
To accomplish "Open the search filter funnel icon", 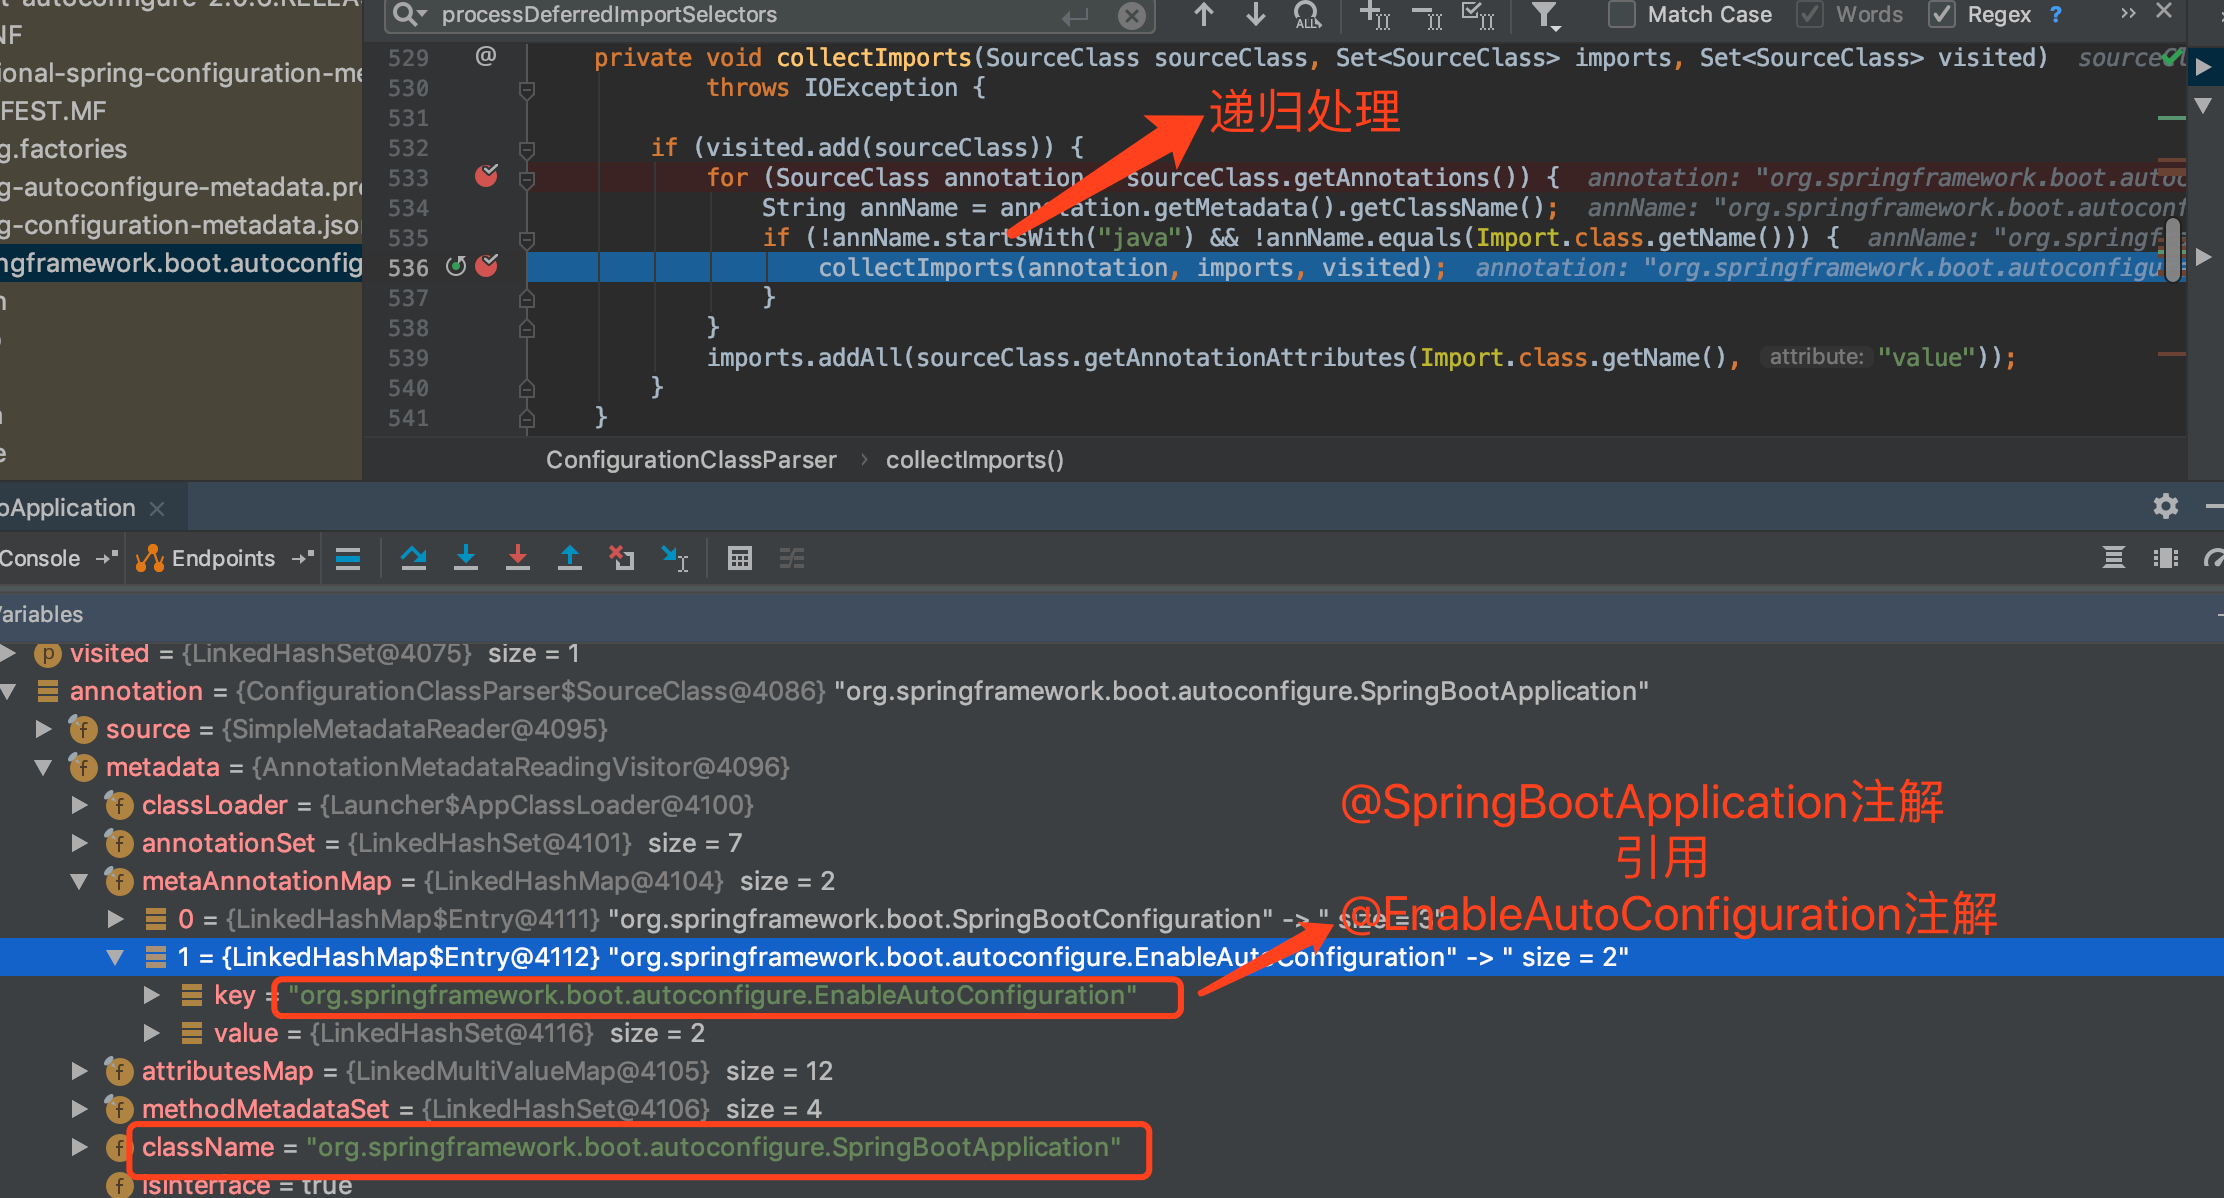I will [1546, 14].
